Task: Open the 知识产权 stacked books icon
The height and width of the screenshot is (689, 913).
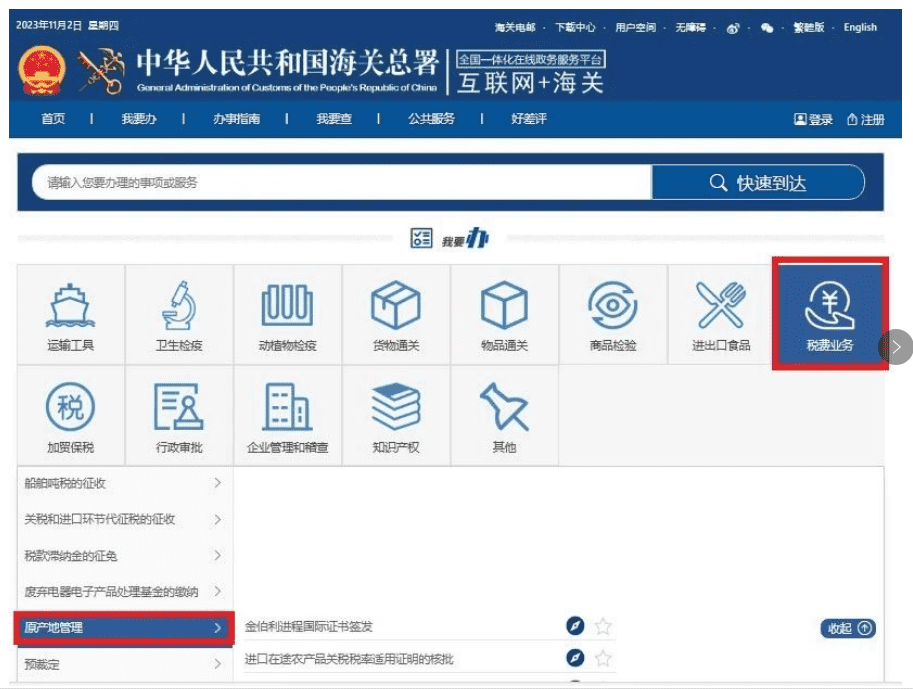Action: [x=396, y=416]
